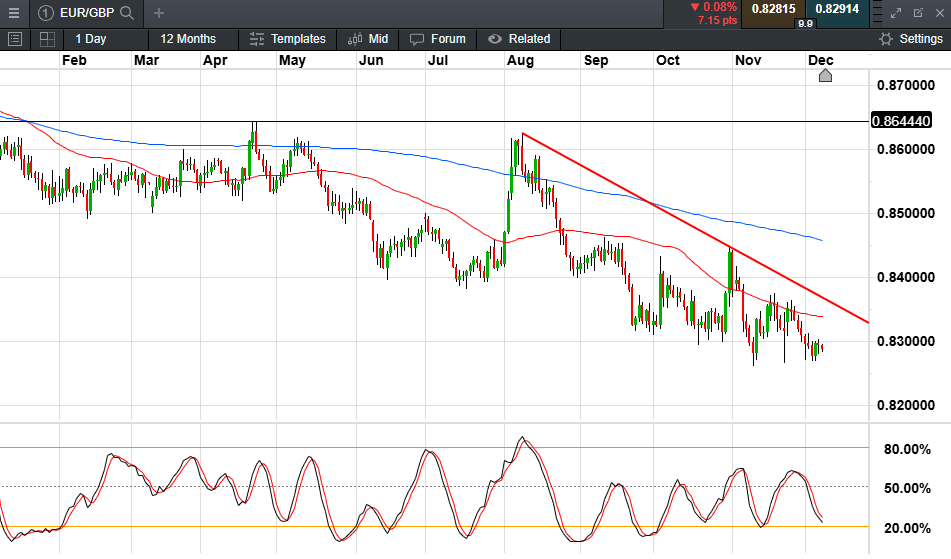Screen dimensions: 951x559
Task: Open the Forum panel
Action: point(438,39)
